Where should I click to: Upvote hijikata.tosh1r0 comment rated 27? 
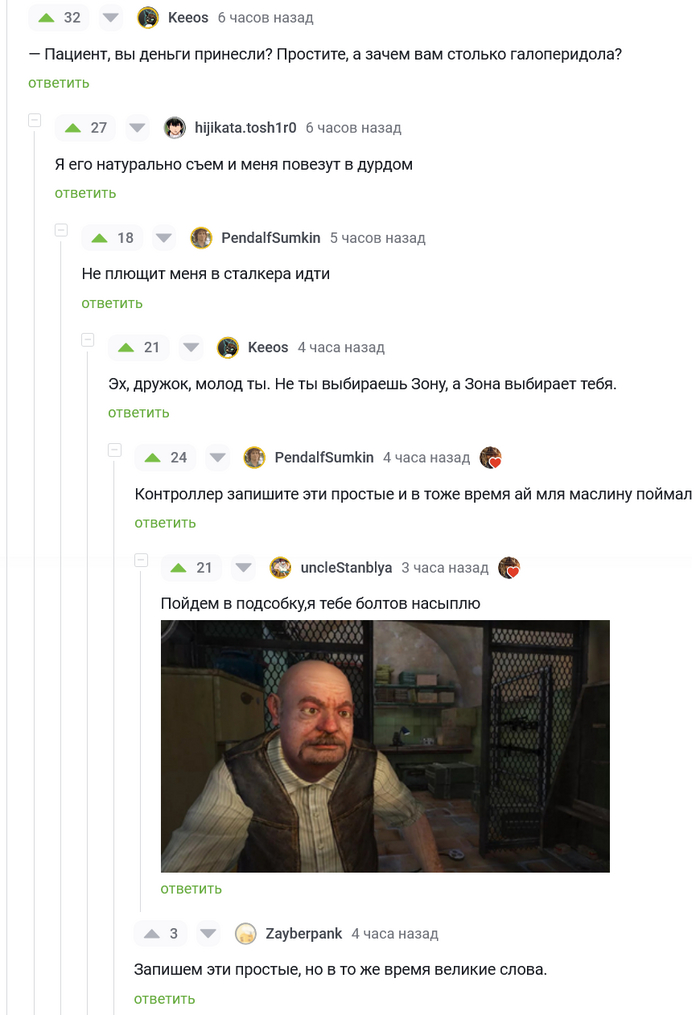[73, 128]
